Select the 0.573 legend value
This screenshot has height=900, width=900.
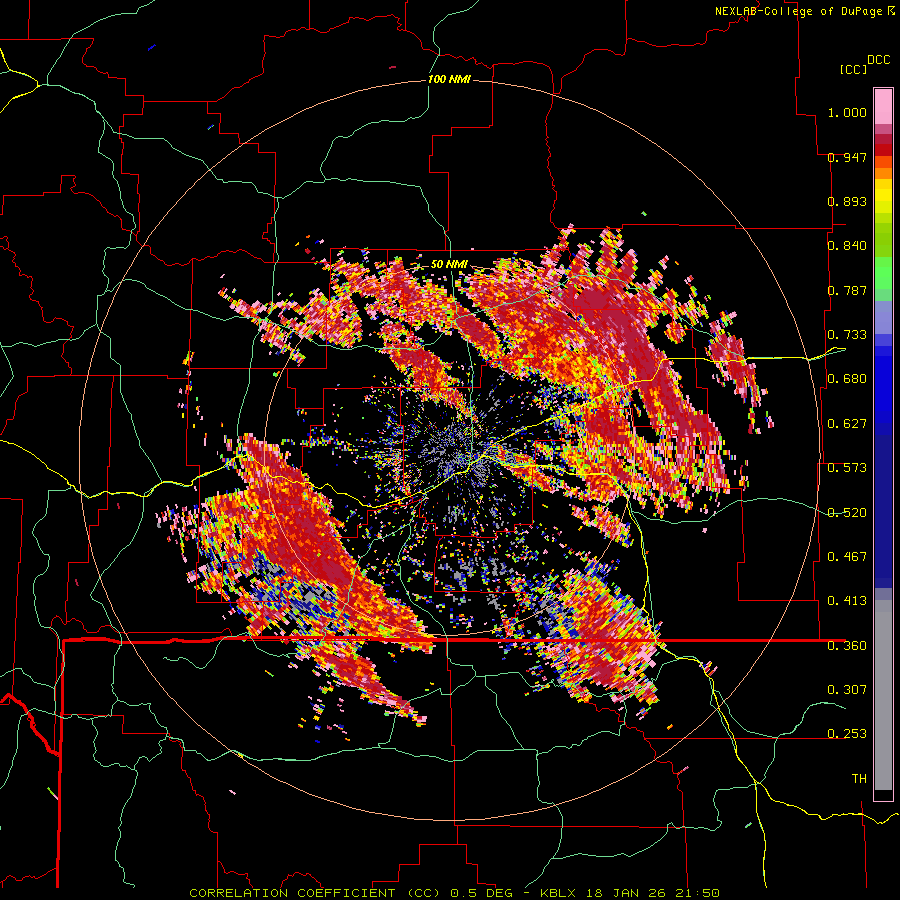coord(847,467)
